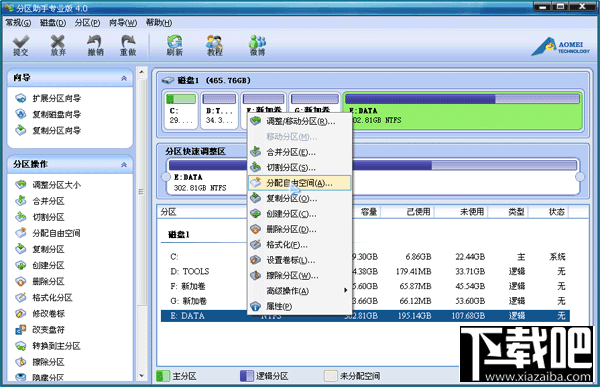This screenshot has width=600, height=387.
Task: Choose 属性(P) in context menu
Action: pos(300,306)
